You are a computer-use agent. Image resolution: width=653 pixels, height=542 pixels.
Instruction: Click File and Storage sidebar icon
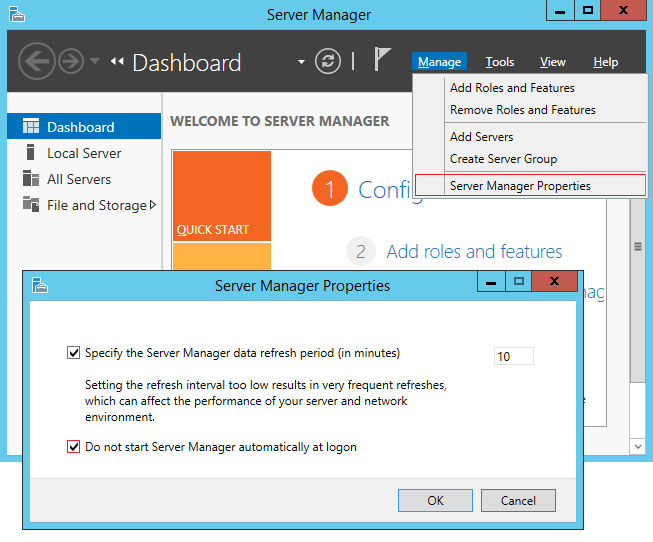click(x=30, y=205)
